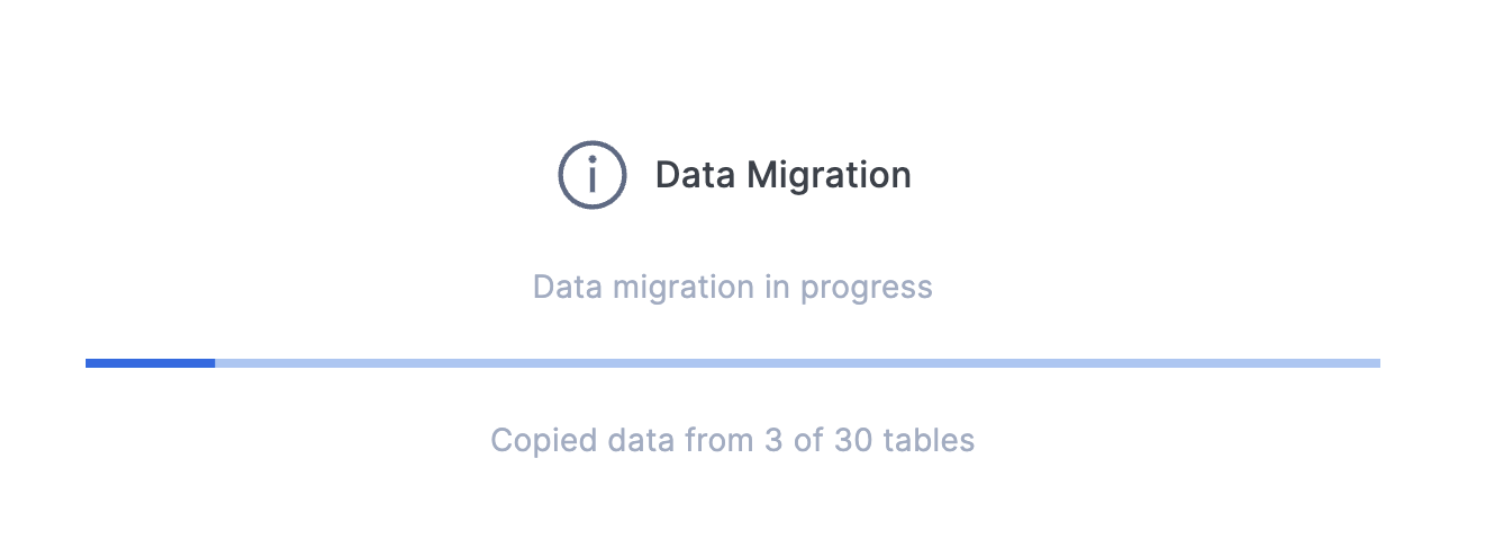Click the "Data Migration" heading
This screenshot has height=548, width=1498.
[x=782, y=175]
